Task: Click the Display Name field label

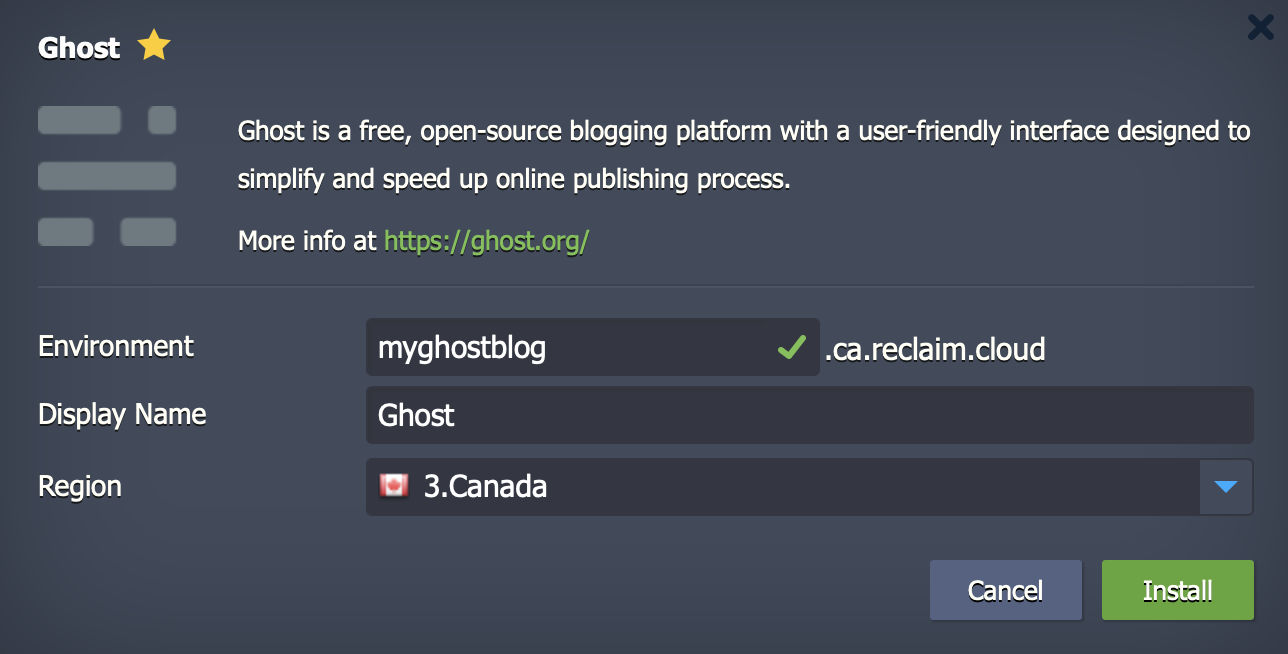Action: (122, 414)
